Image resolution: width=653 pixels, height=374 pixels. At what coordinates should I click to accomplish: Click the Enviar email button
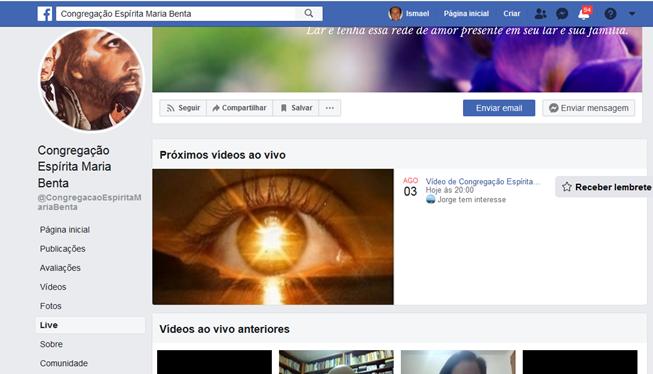499,108
